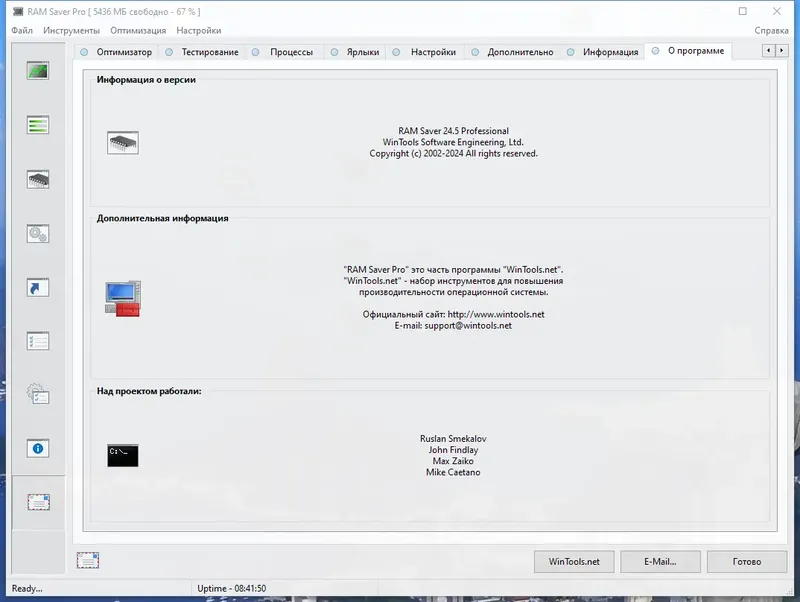800x602 pixels.
Task: Click the RAM chip Processes icon in sidebar
Action: 37,178
